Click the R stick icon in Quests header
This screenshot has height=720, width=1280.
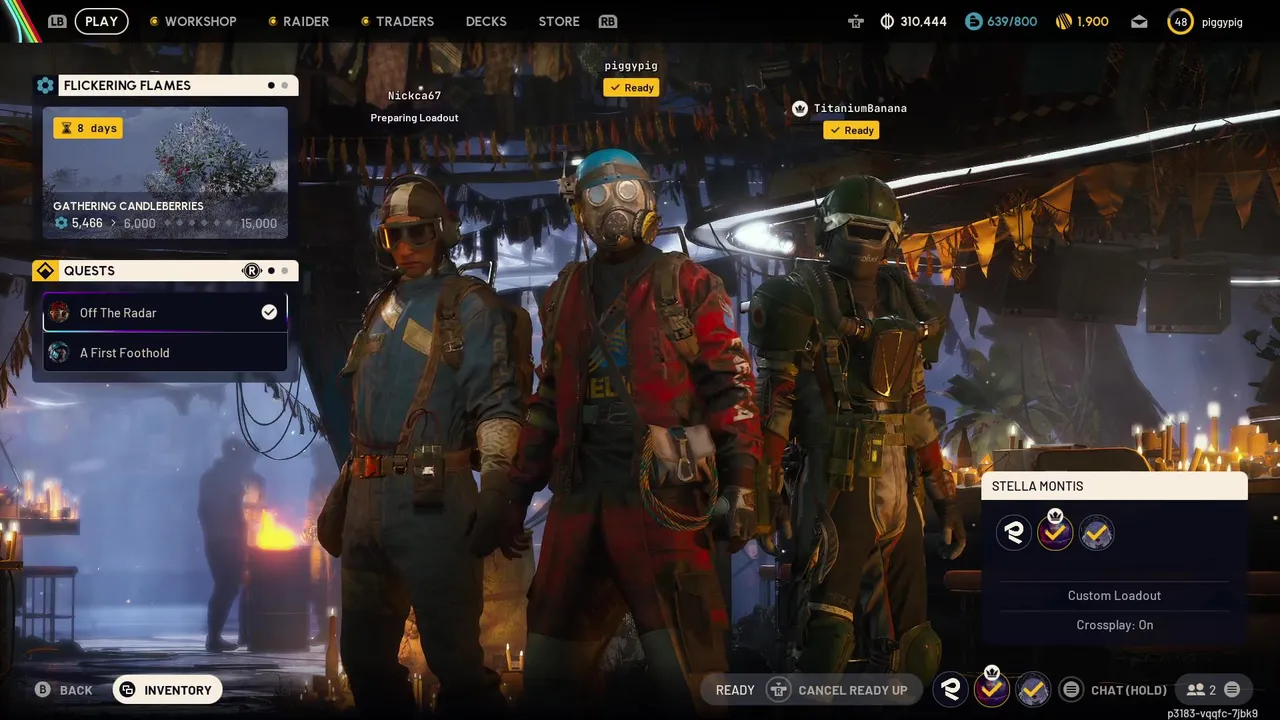(x=251, y=270)
